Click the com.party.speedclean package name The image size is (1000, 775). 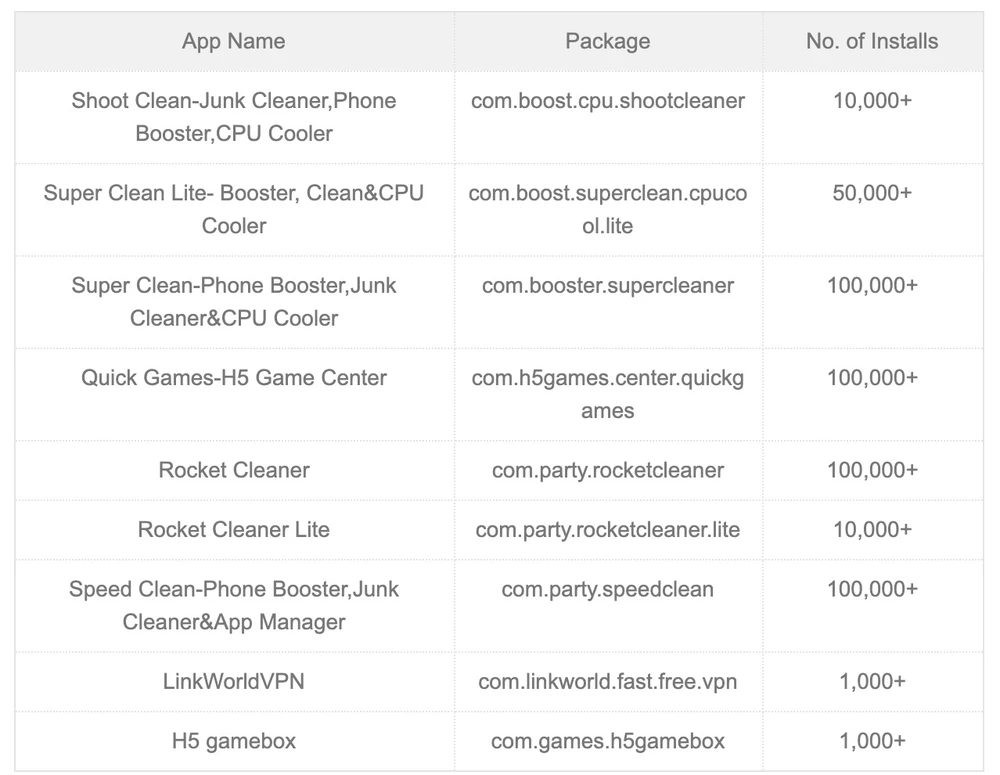607,590
